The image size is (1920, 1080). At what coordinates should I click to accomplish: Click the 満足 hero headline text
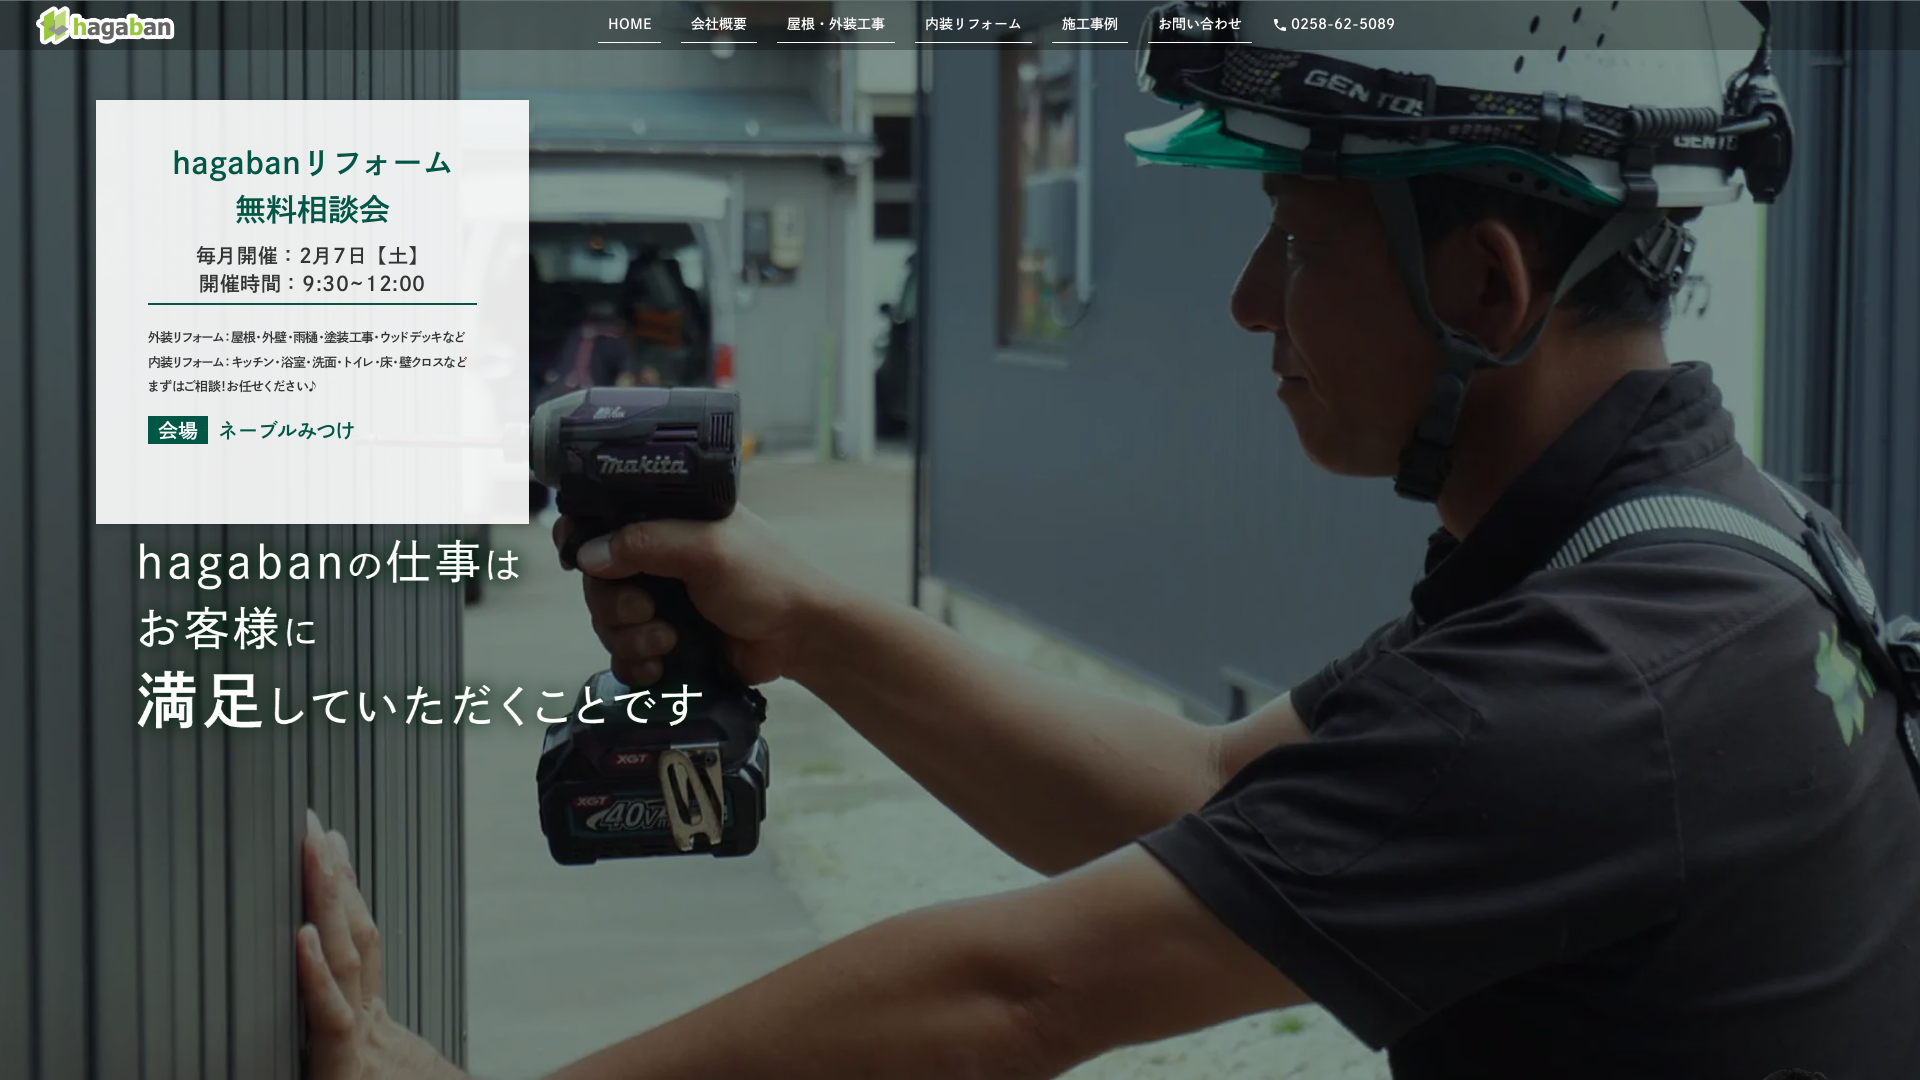200,701
